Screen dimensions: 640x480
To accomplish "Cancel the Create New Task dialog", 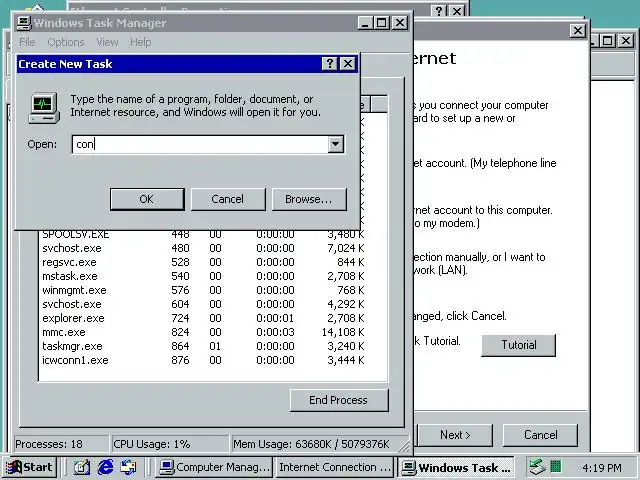I will (x=228, y=199).
